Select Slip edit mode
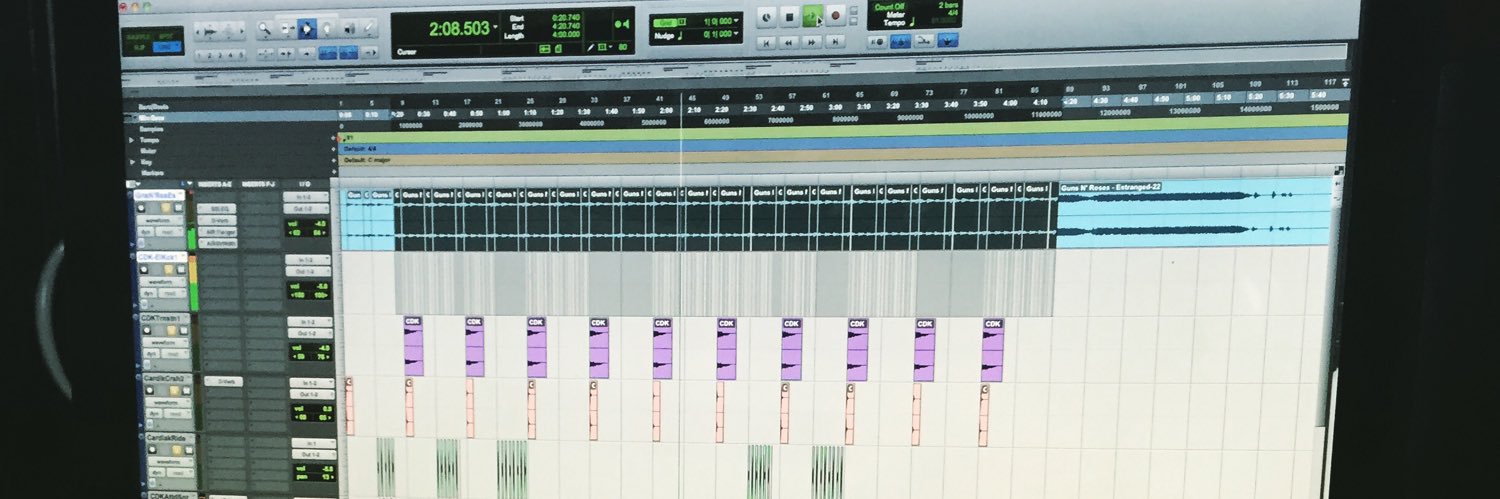This screenshot has height=499, width=1500. (139, 47)
